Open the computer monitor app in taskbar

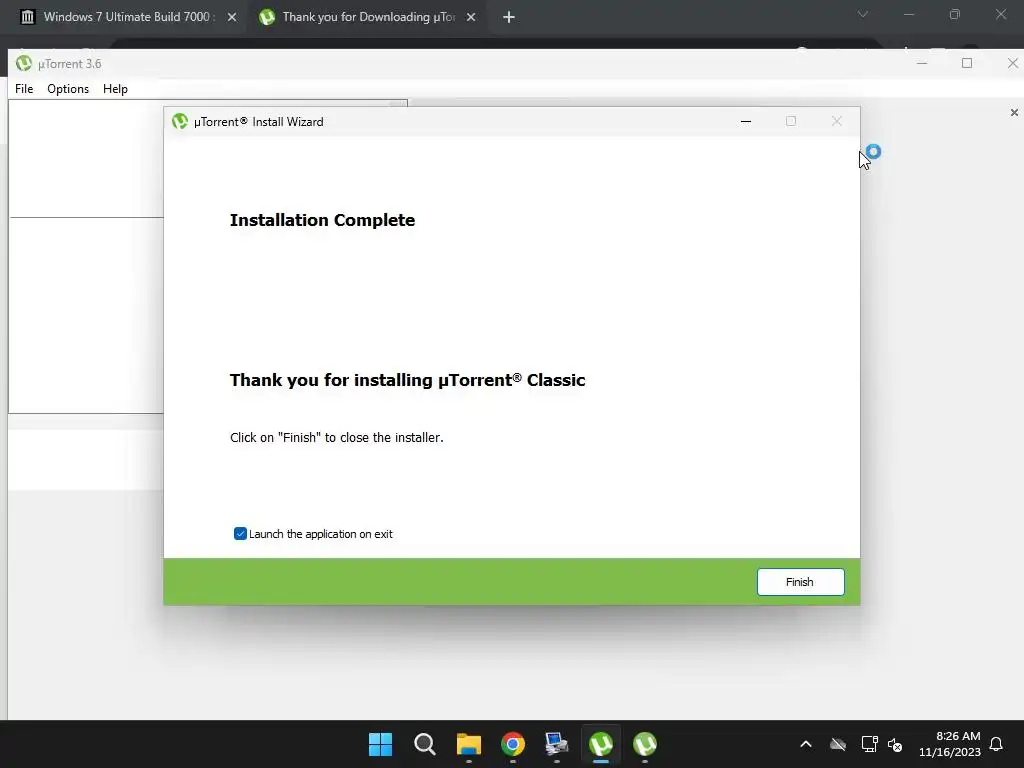[x=556, y=744]
